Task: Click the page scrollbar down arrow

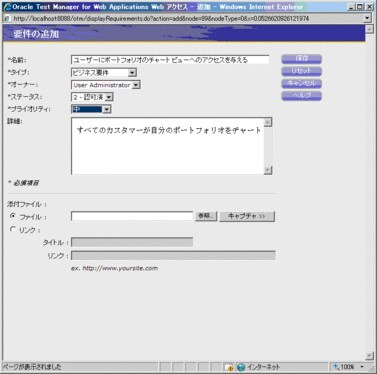Action: pos(369,356)
